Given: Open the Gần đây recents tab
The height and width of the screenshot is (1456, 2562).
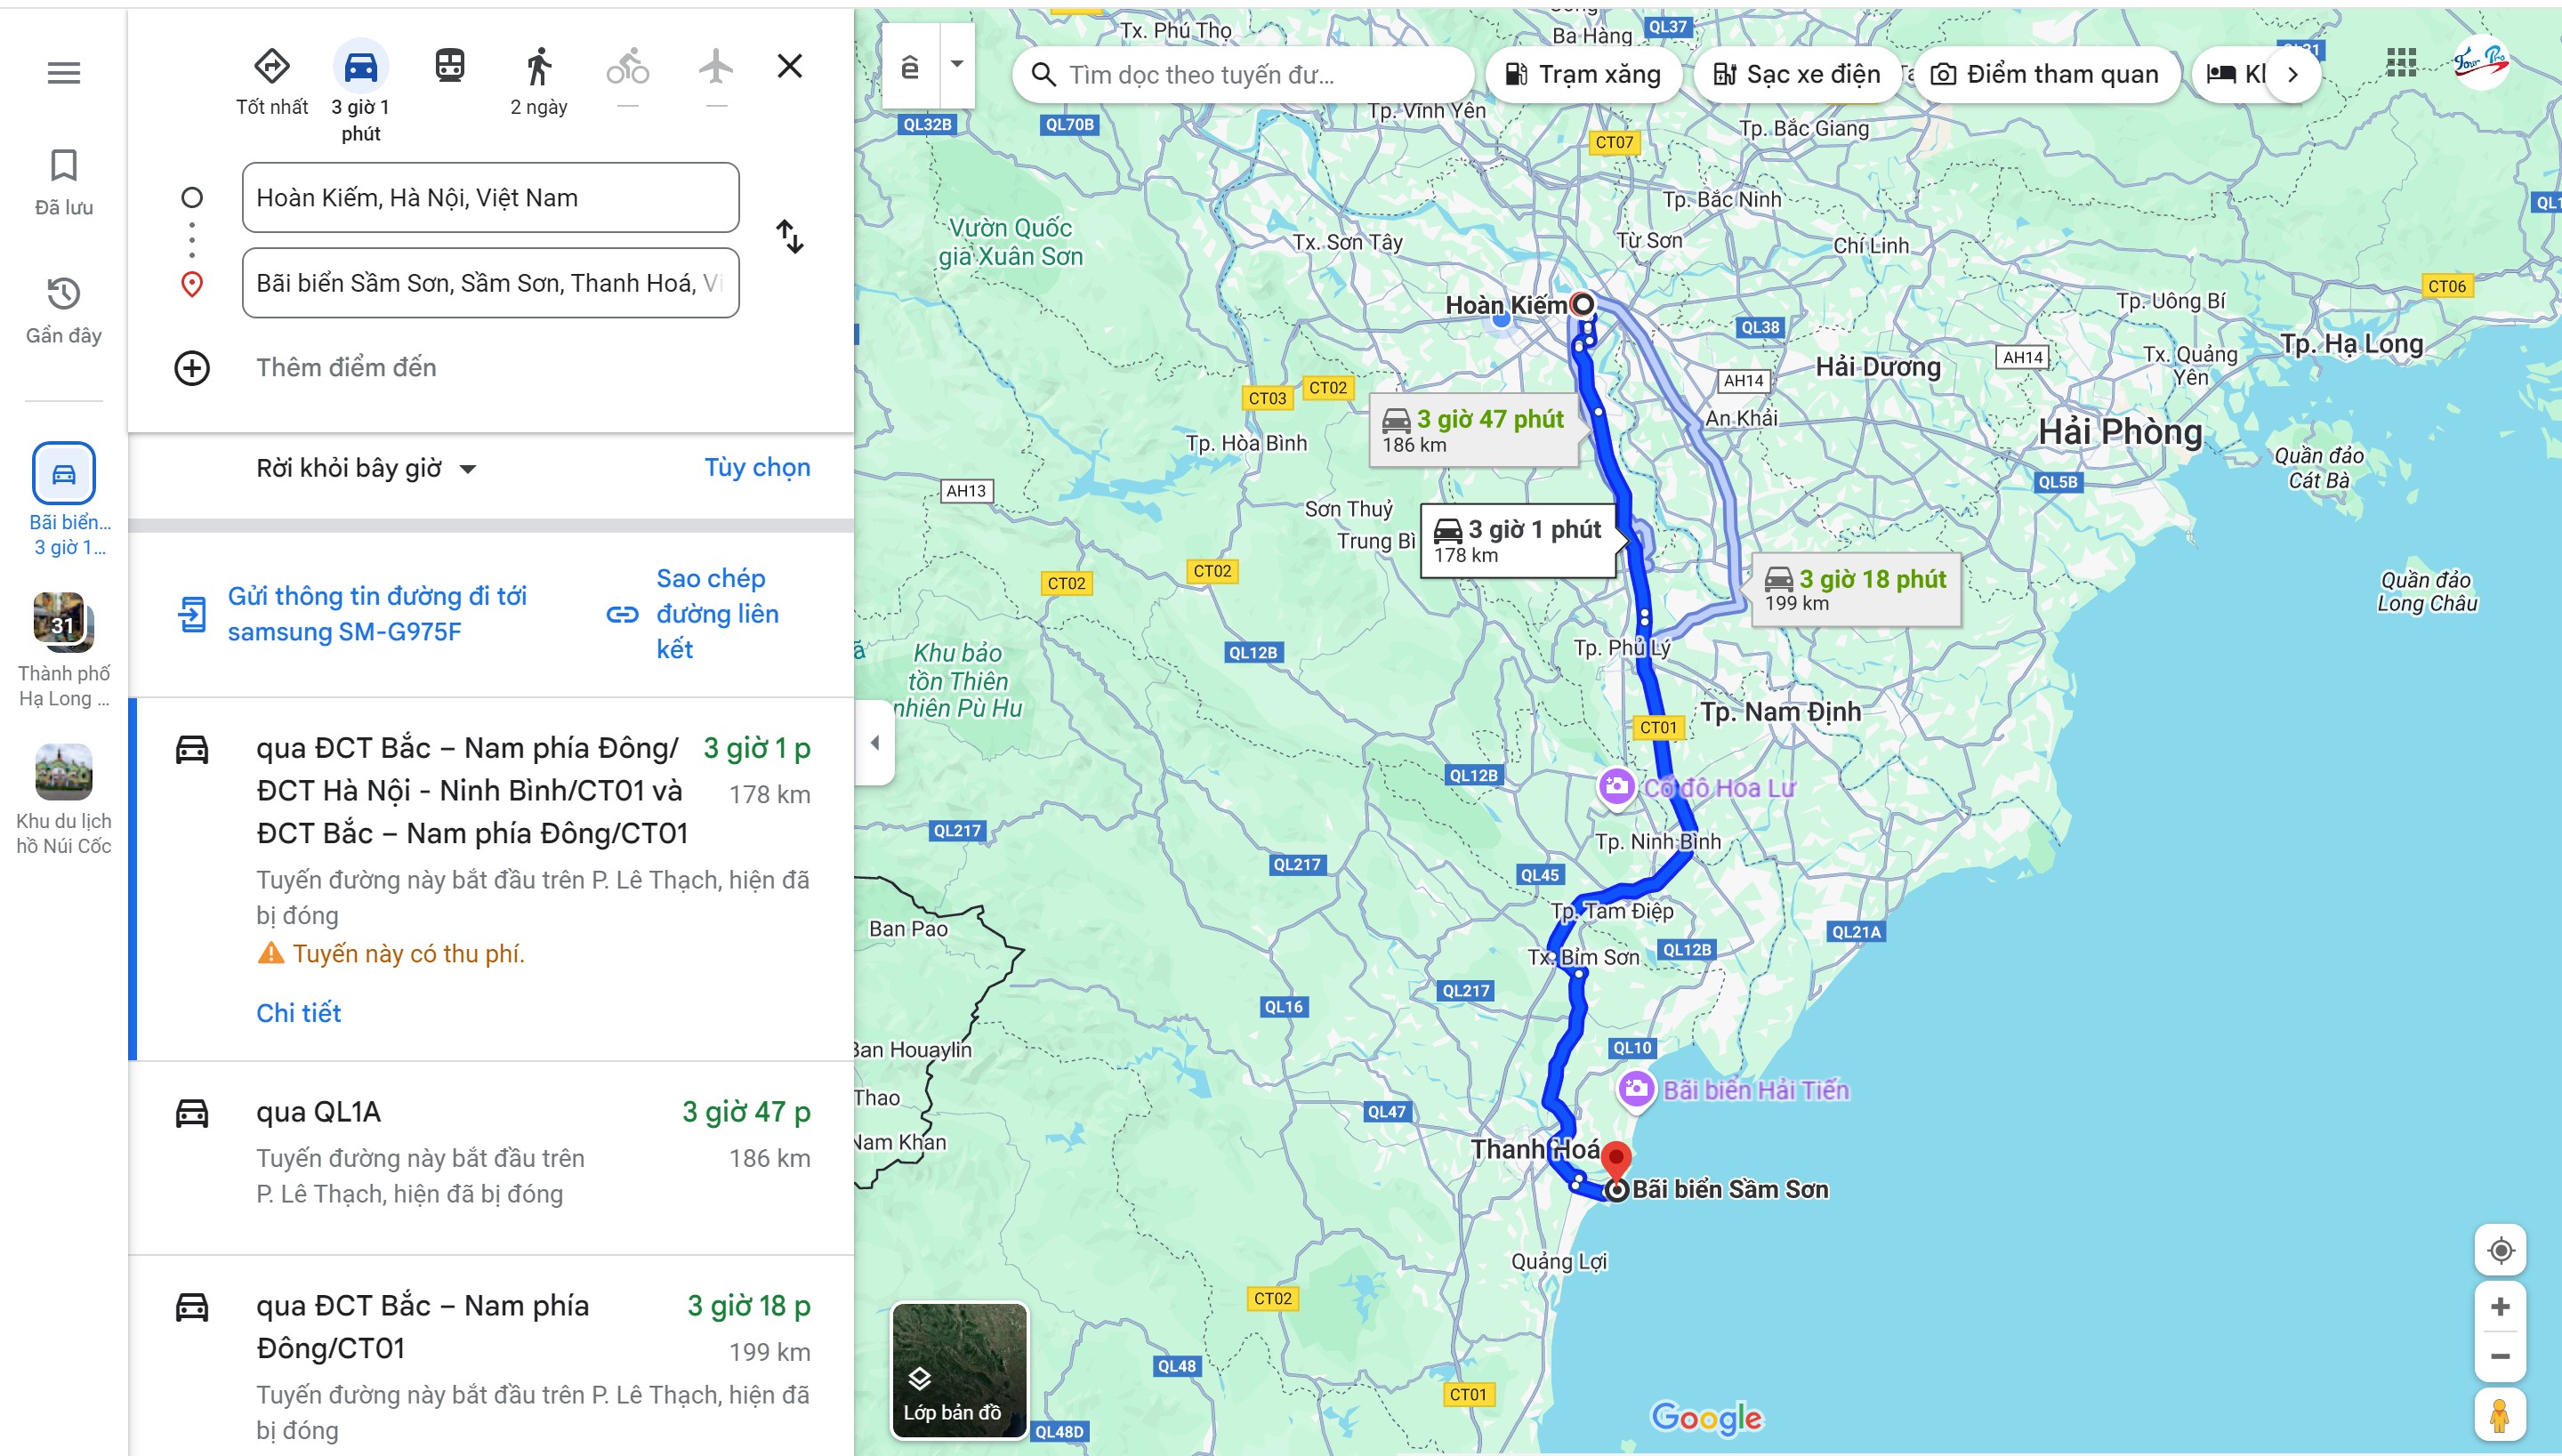Looking at the screenshot, I should (x=64, y=311).
